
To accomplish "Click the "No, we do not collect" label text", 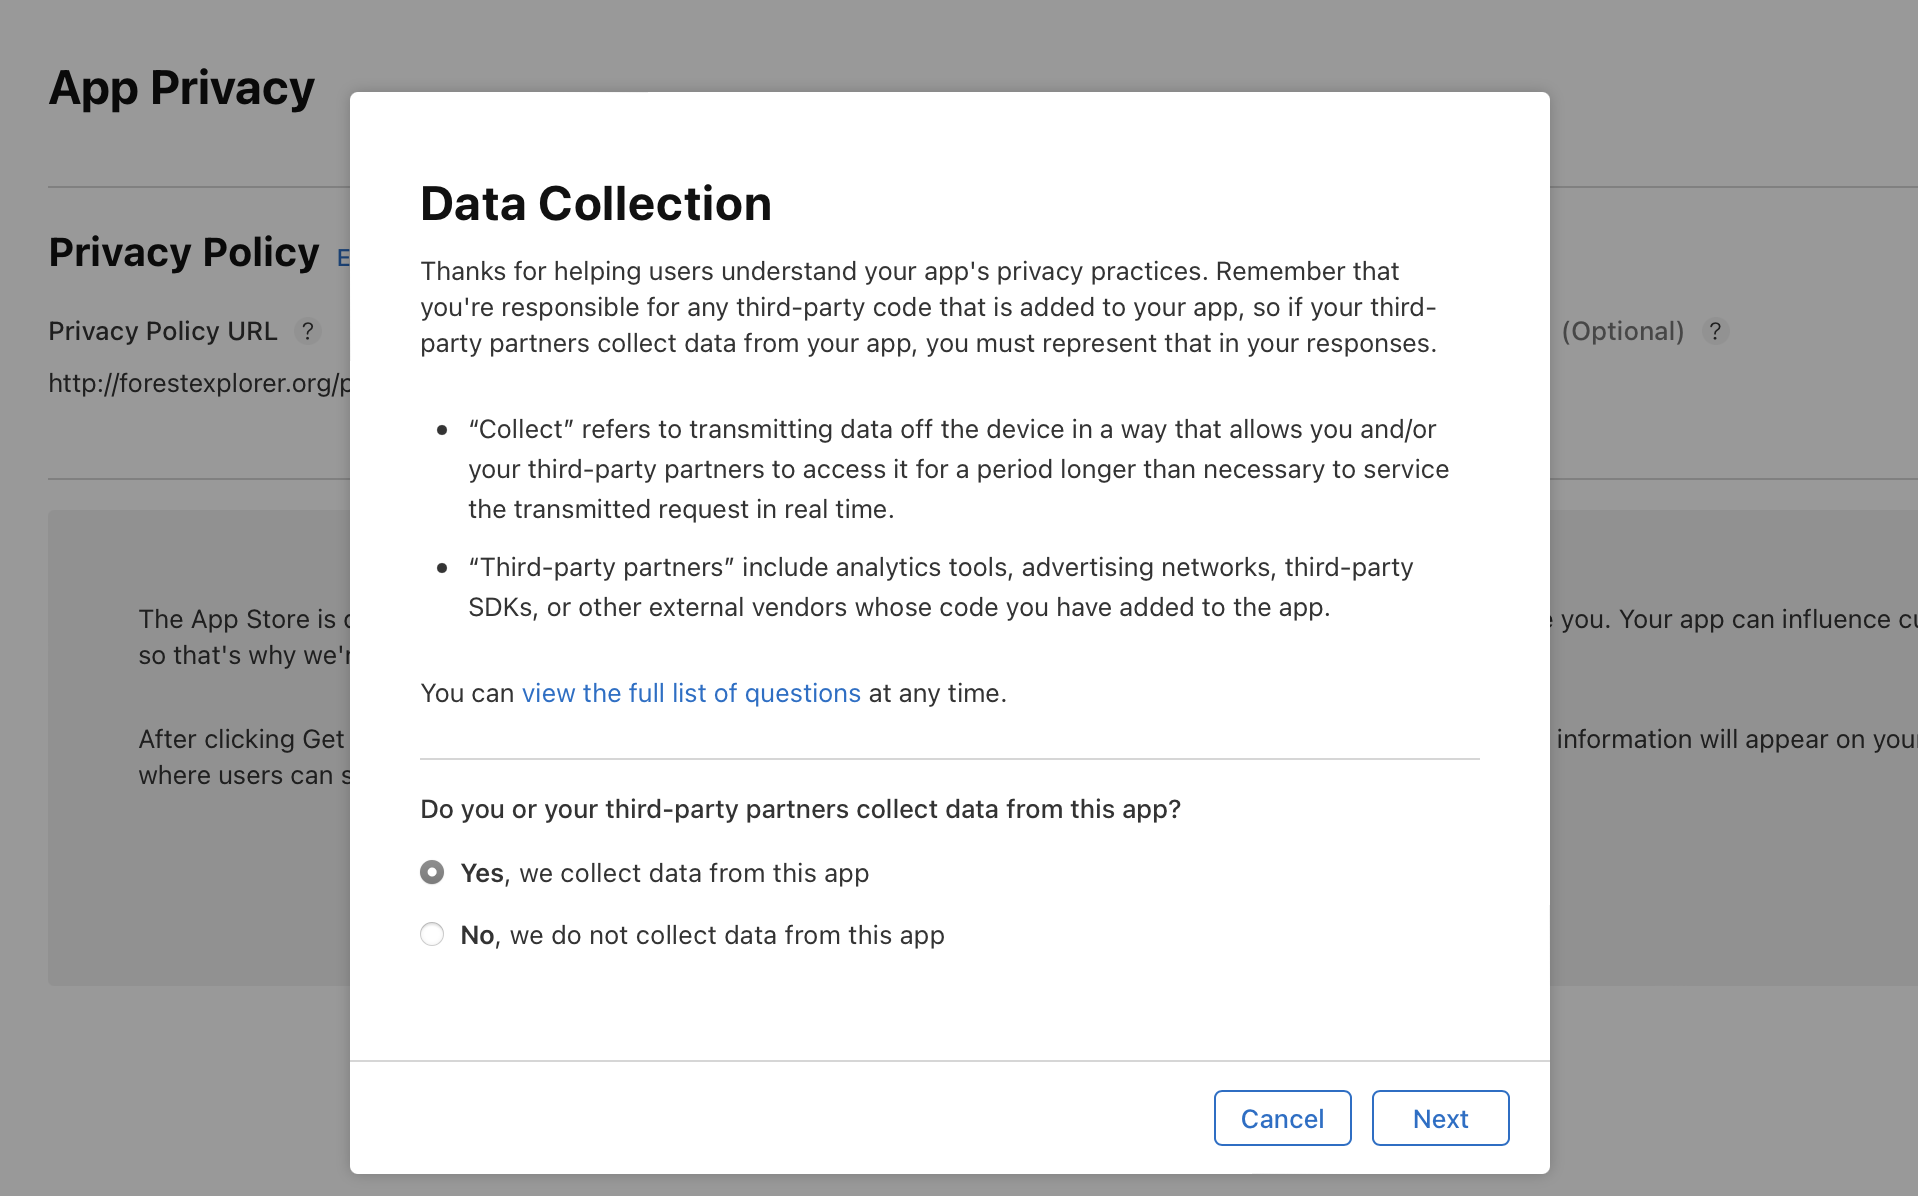I will [x=702, y=935].
